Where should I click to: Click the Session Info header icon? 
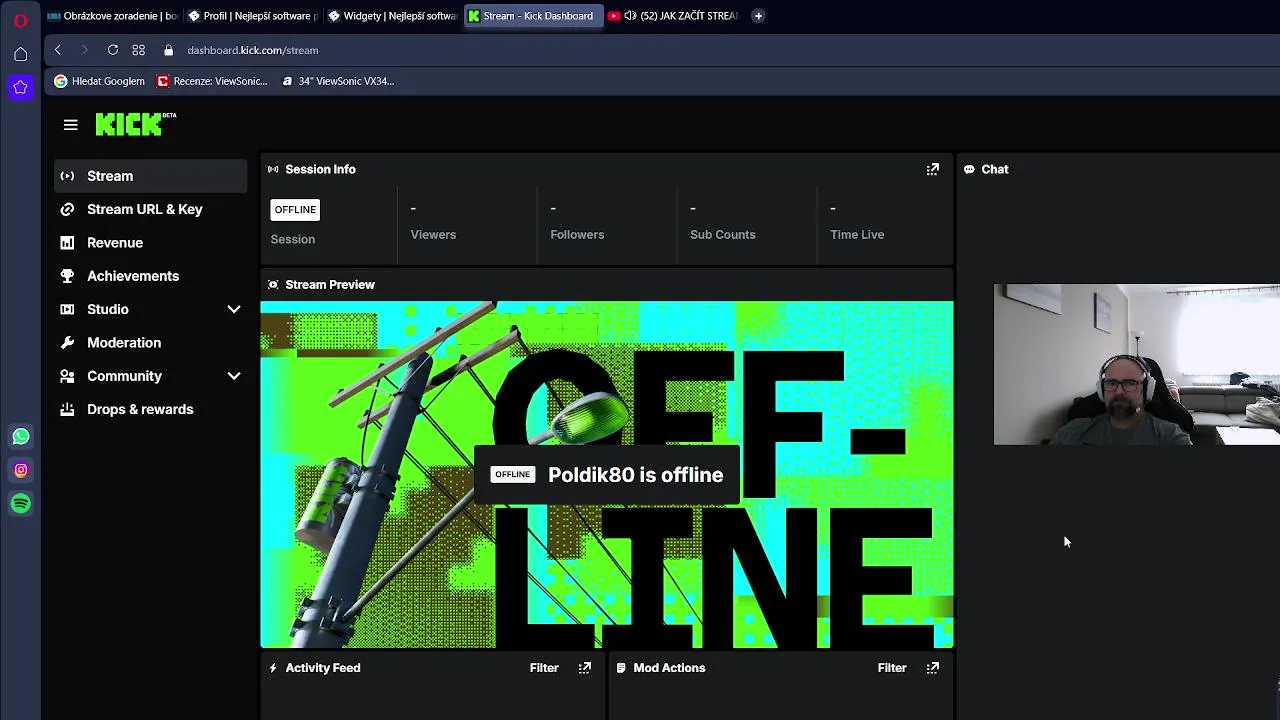coord(273,169)
